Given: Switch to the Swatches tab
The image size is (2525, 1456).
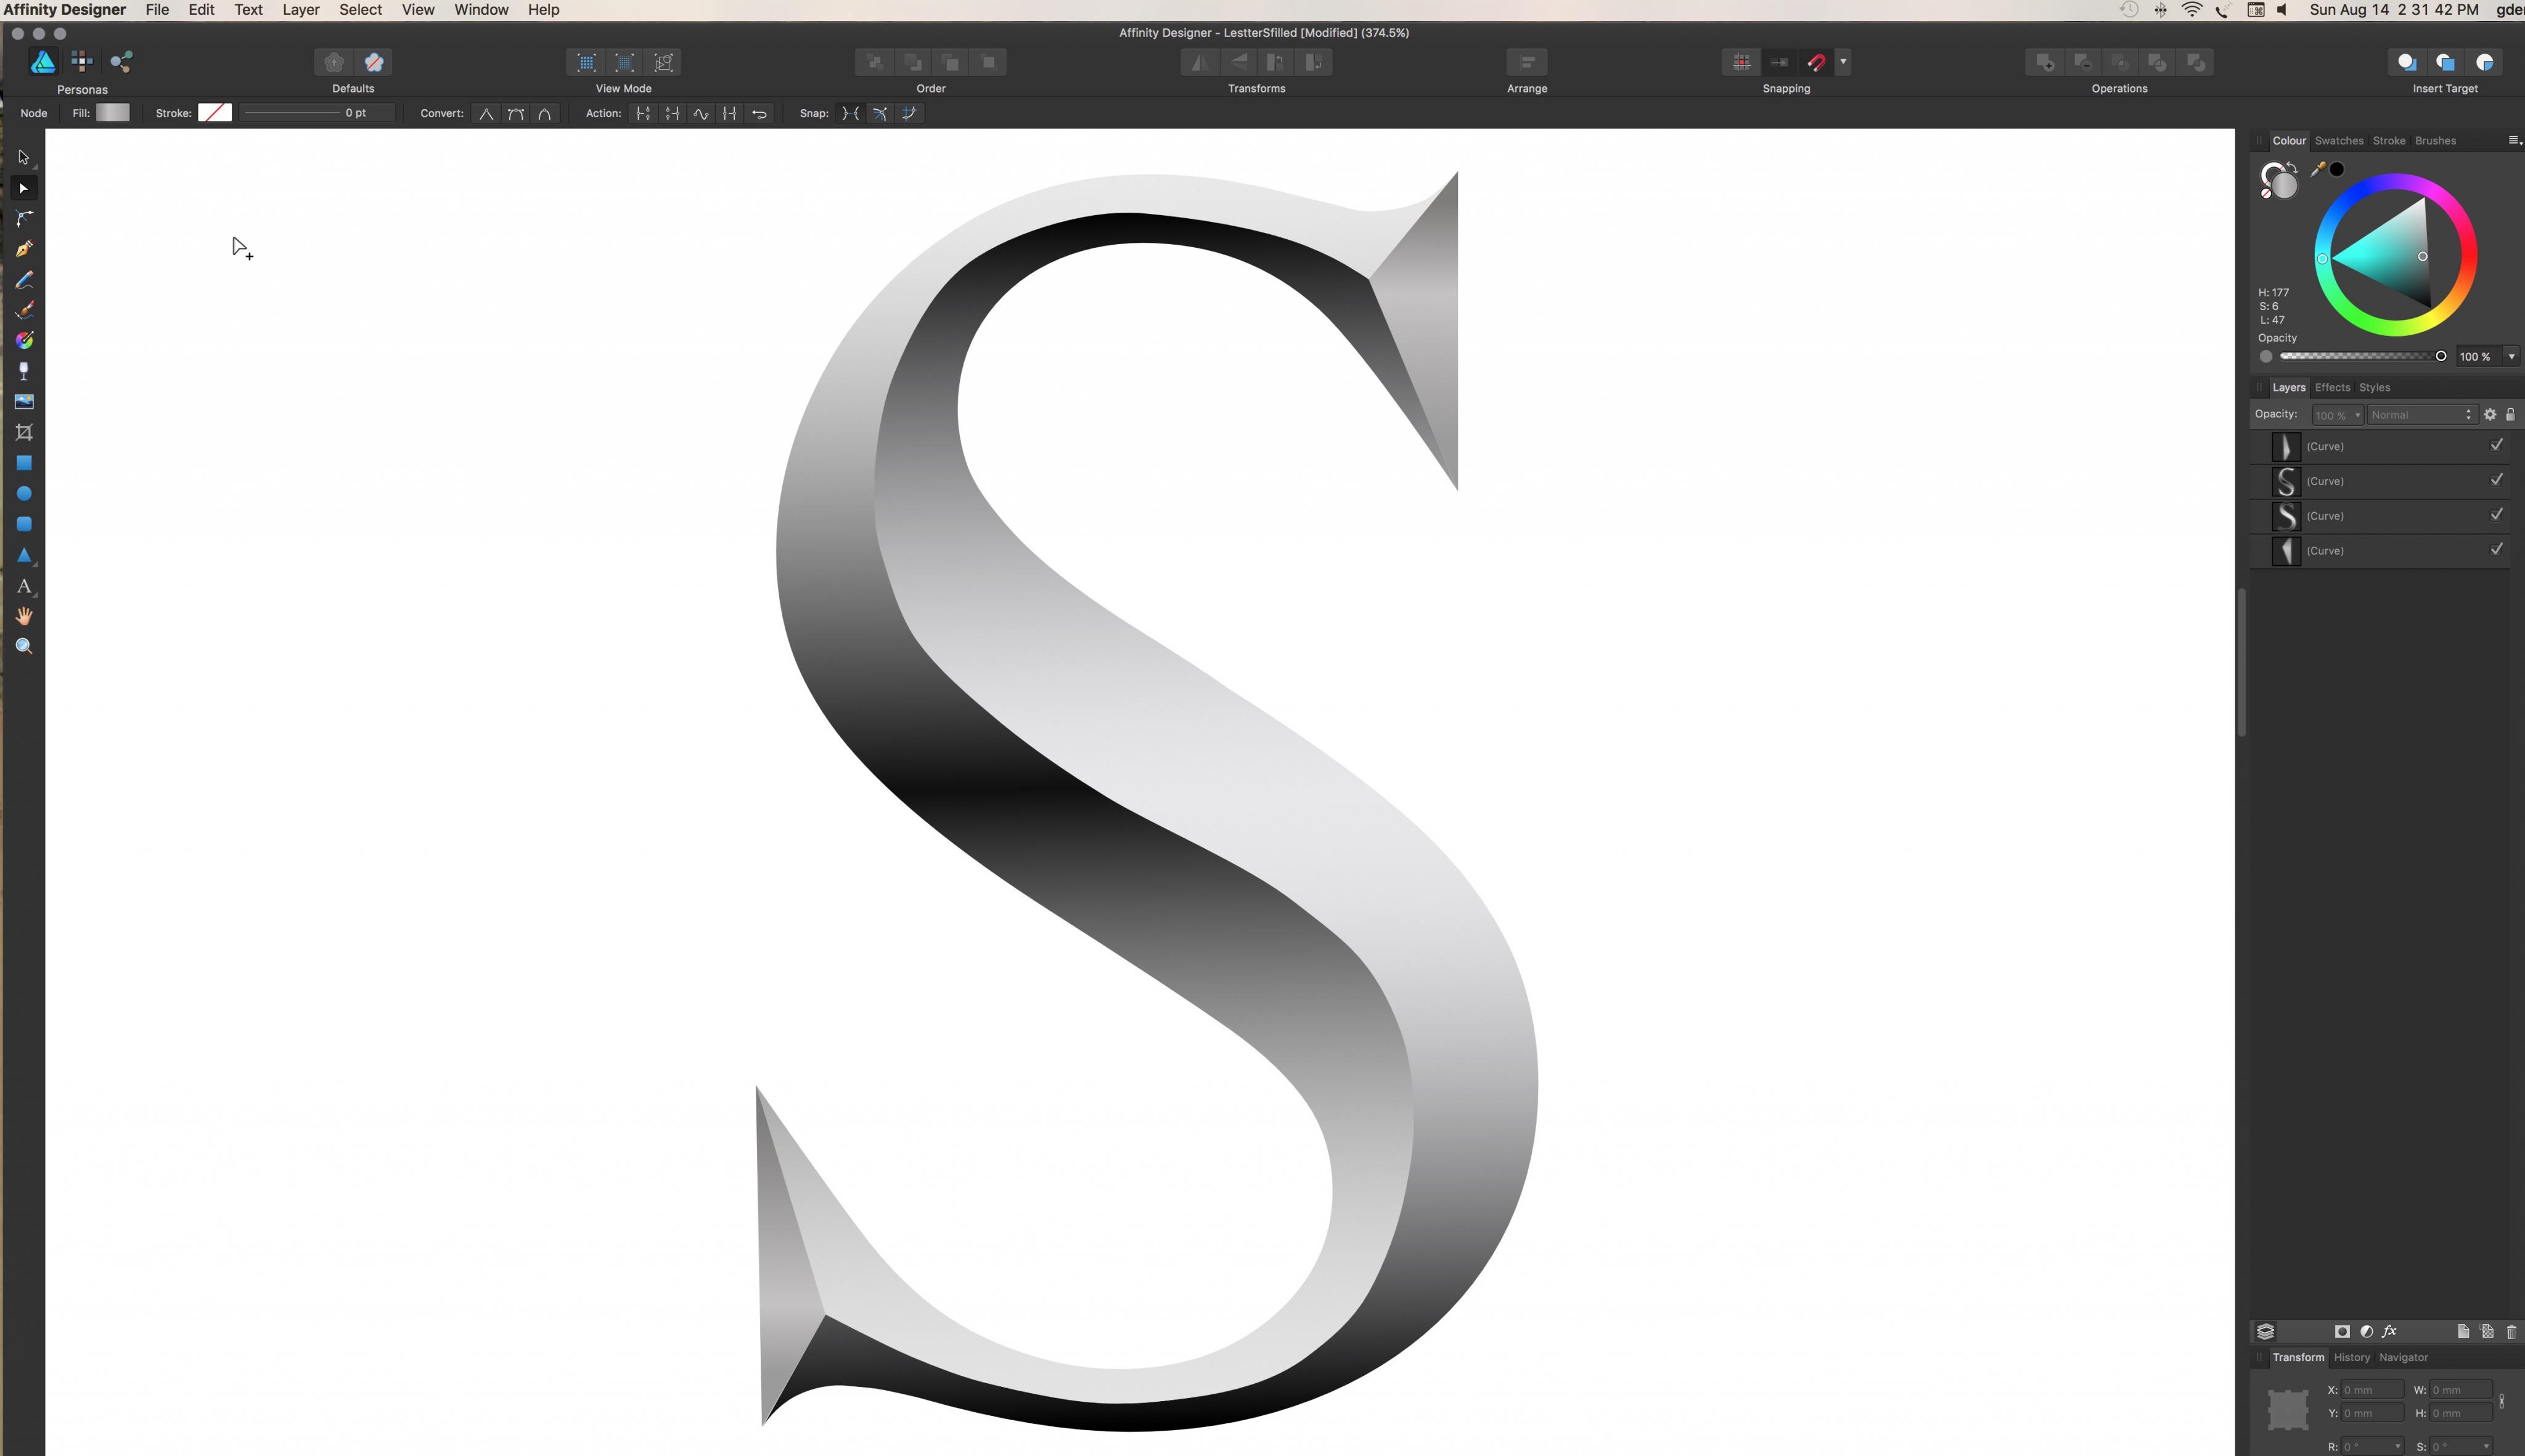Looking at the screenshot, I should tap(2338, 140).
